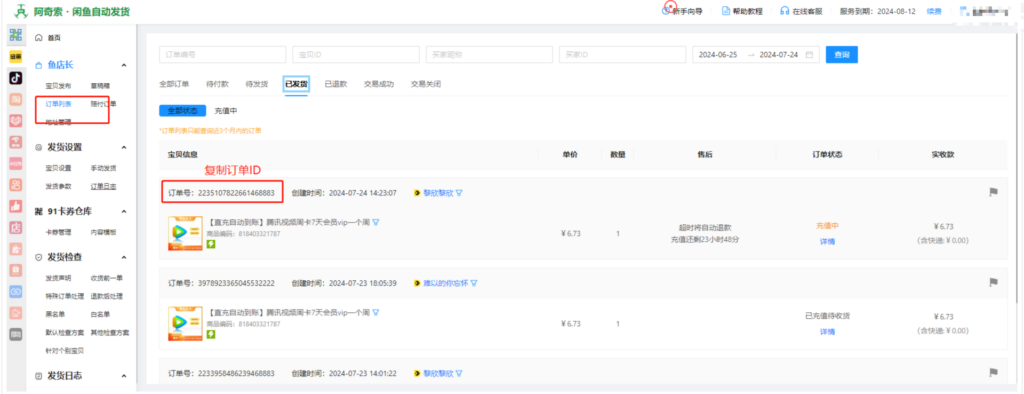Click the green icon under the first order's product

[212, 244]
